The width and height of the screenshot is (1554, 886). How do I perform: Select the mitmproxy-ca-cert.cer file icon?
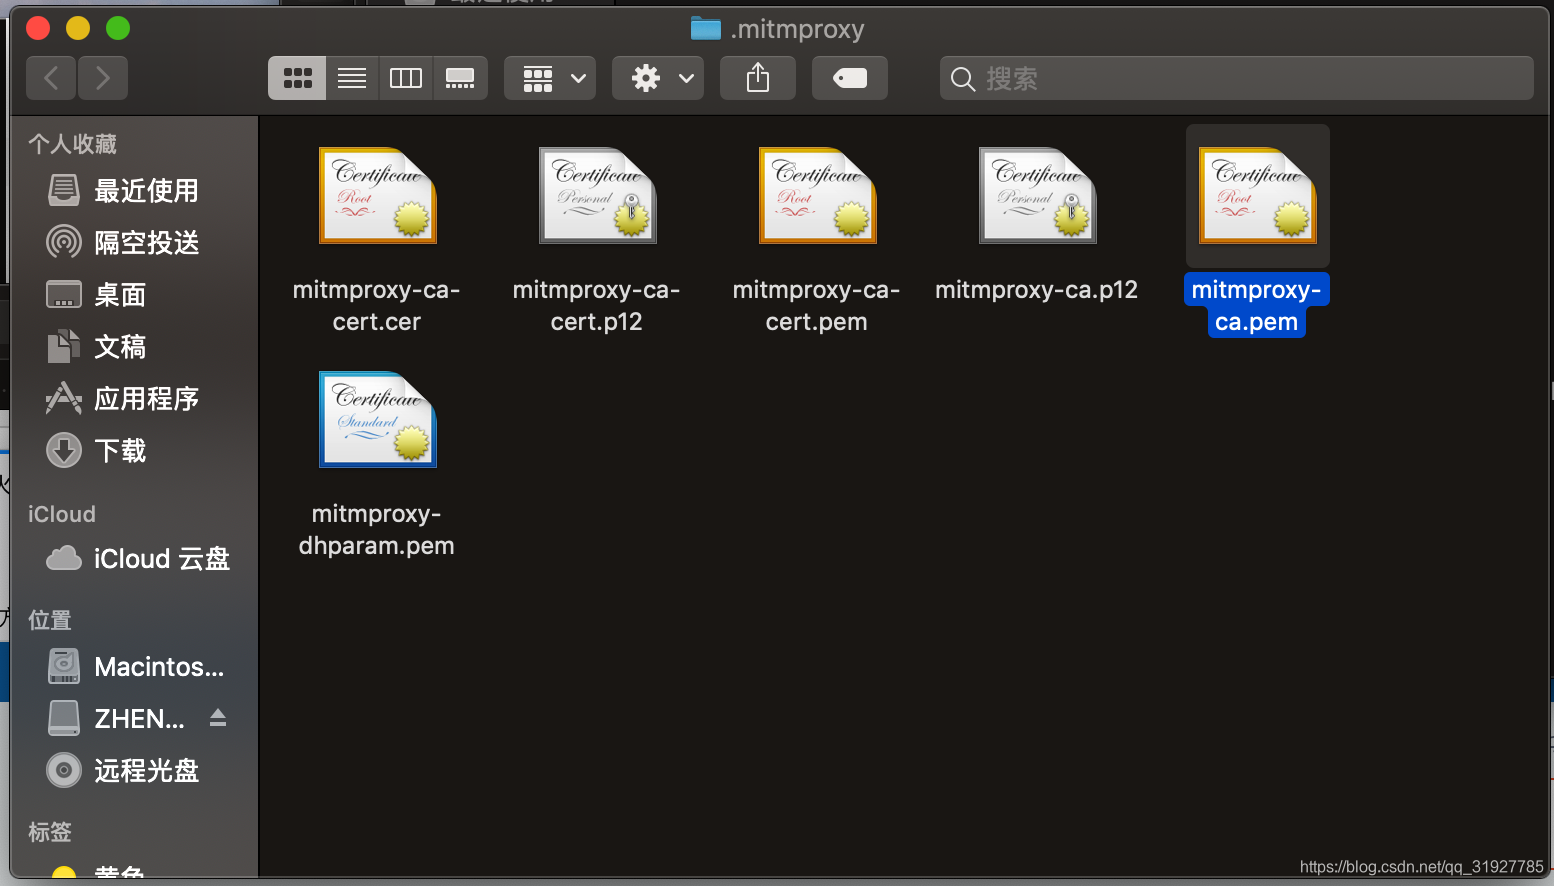pos(378,196)
